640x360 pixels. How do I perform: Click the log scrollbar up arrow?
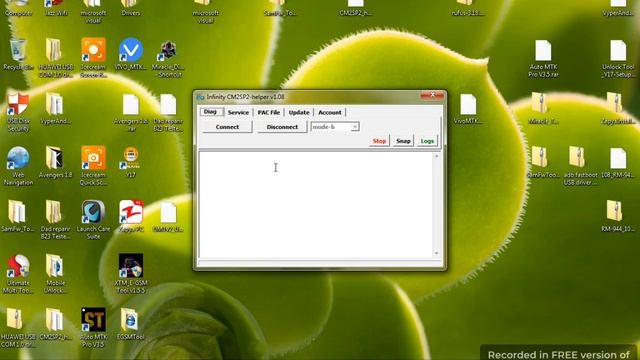point(436,156)
